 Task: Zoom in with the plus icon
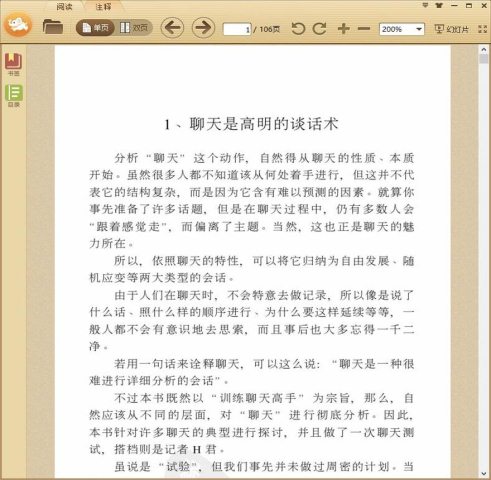(x=344, y=29)
